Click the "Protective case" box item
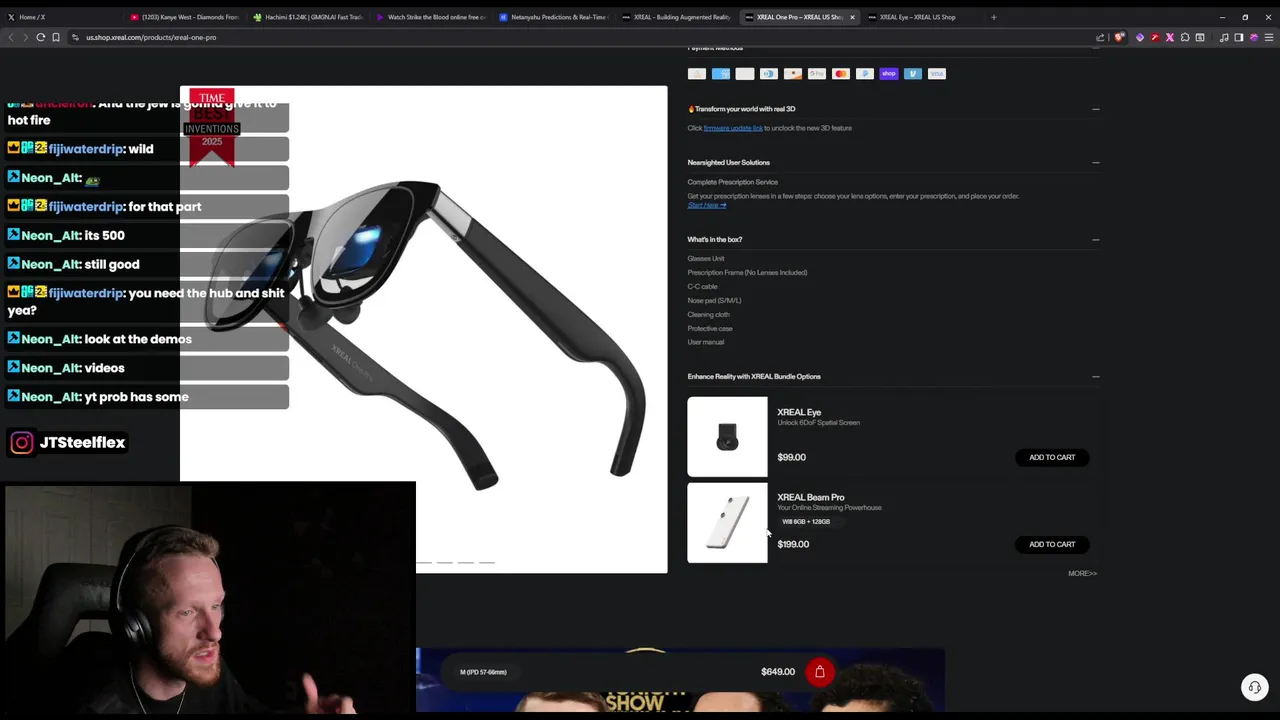This screenshot has width=1280, height=720. pyautogui.click(x=710, y=328)
